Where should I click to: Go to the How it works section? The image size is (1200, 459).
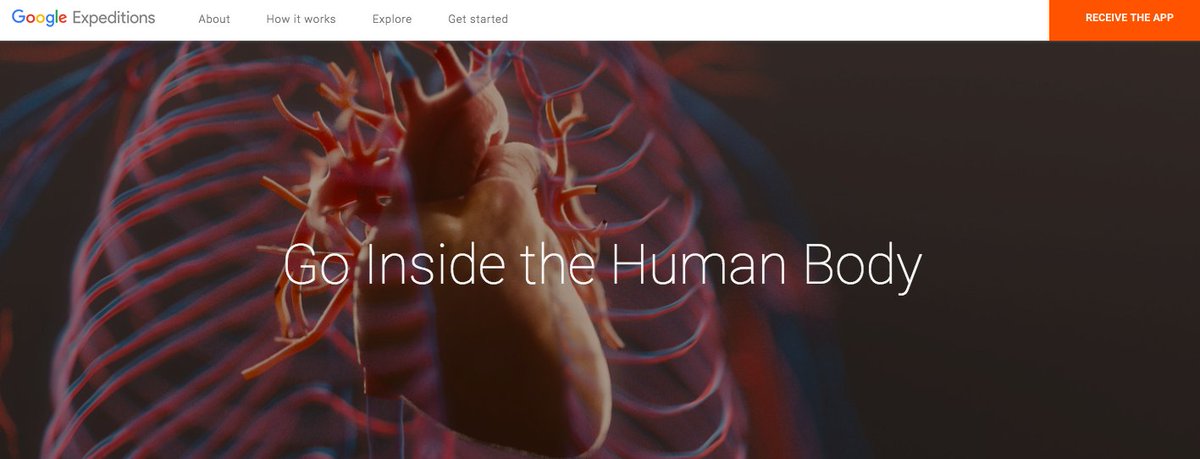[301, 19]
